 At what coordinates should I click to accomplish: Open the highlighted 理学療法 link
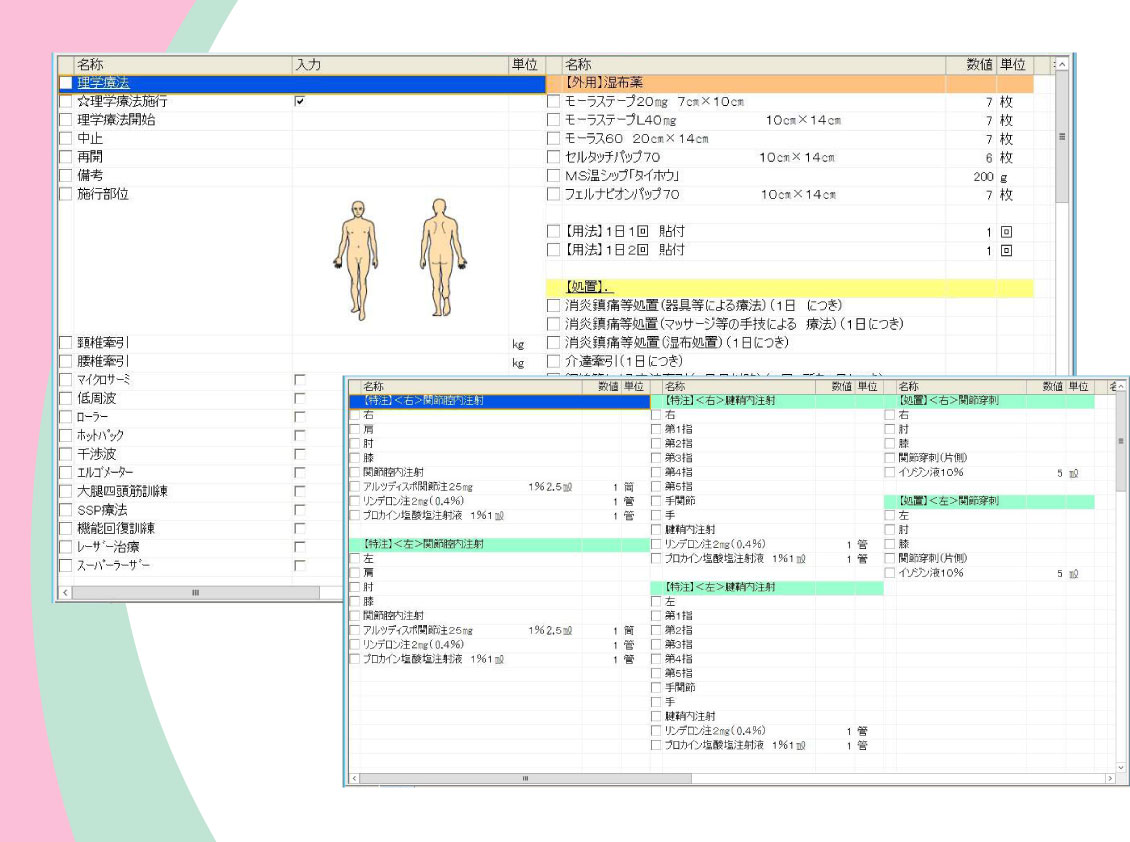(104, 83)
